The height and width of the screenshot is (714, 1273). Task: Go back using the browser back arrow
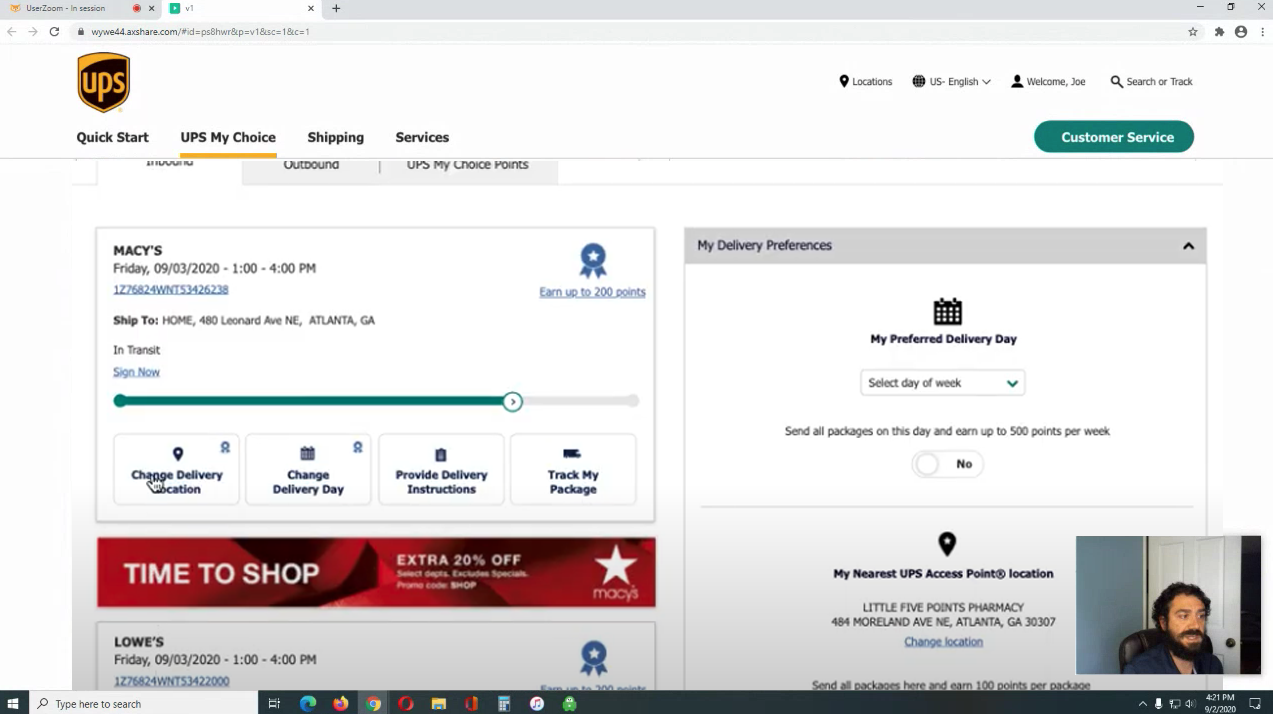coord(12,32)
